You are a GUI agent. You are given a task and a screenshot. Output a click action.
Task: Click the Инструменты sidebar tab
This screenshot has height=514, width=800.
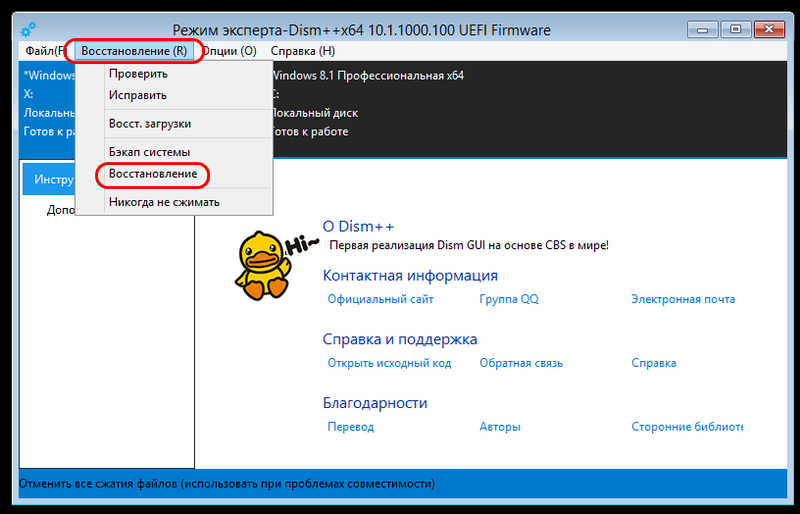pos(49,179)
